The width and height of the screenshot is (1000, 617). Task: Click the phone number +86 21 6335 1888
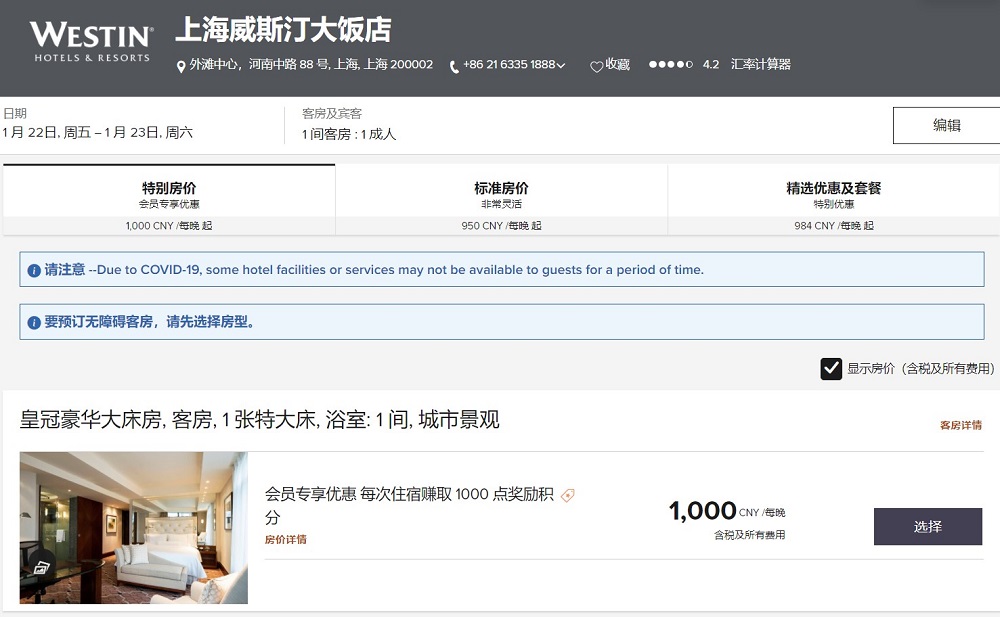click(509, 64)
